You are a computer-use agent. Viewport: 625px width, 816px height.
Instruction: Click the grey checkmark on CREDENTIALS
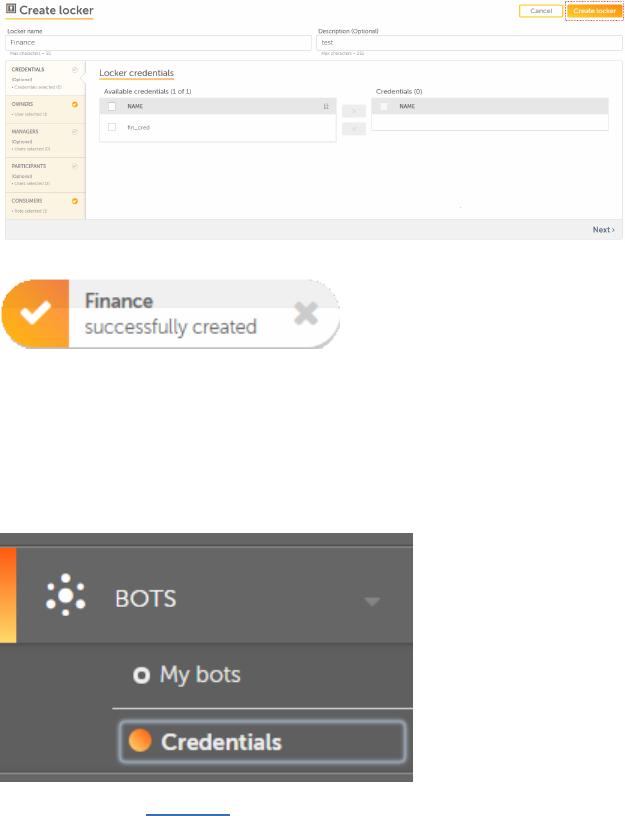pos(75,70)
